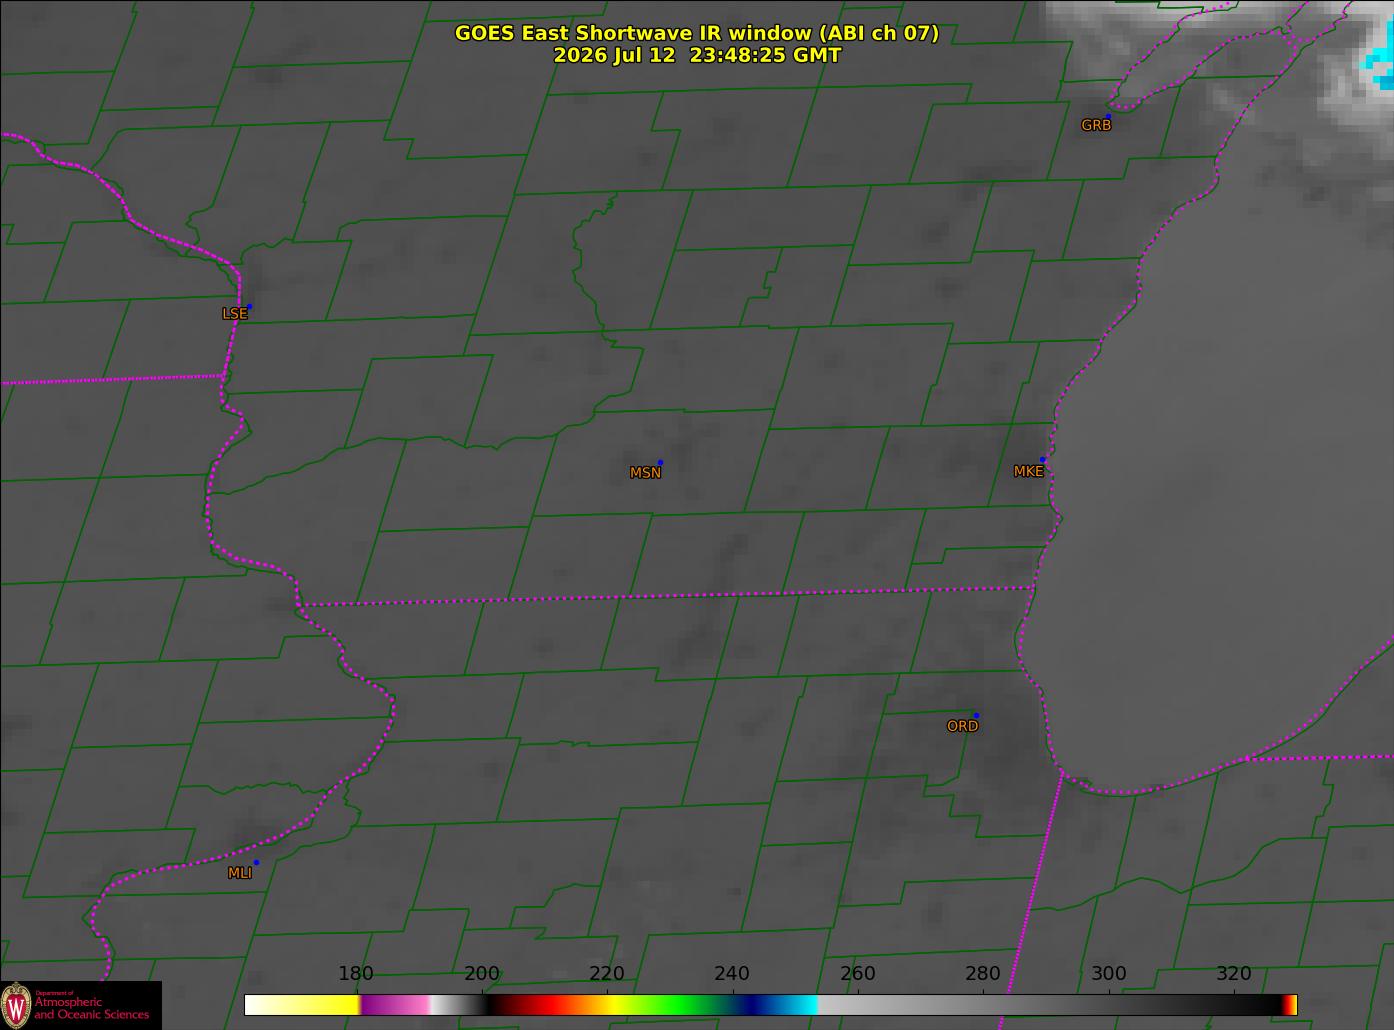Click the ORD station marker dot
Screen dimensions: 1394x1030
click(976, 715)
